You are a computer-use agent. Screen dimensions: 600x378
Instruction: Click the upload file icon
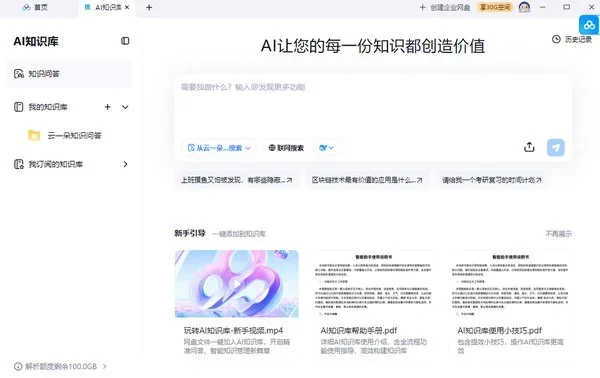click(529, 147)
